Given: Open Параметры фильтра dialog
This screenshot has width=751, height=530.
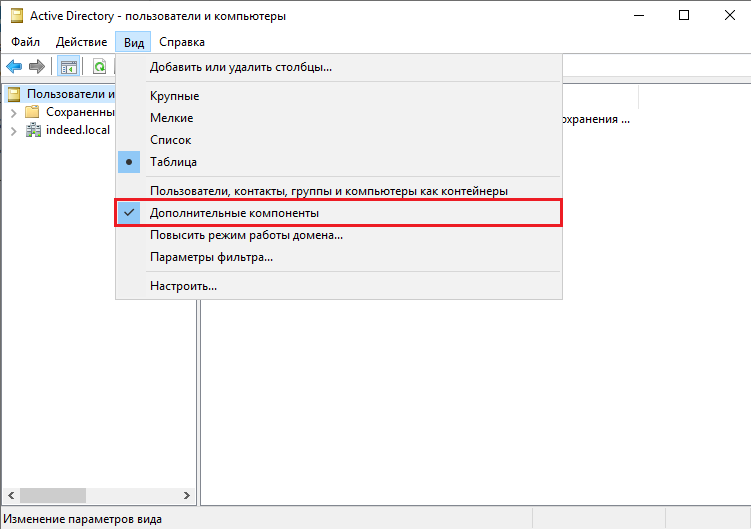Looking at the screenshot, I should point(211,257).
